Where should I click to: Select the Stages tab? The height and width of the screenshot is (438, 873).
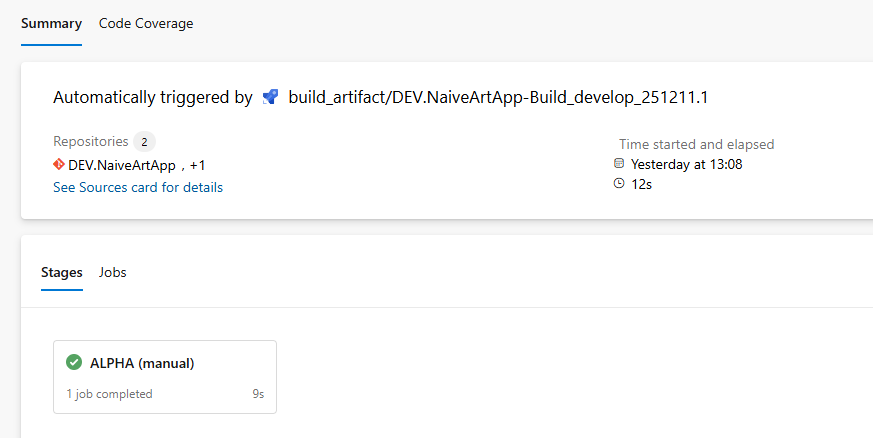pyautogui.click(x=62, y=273)
